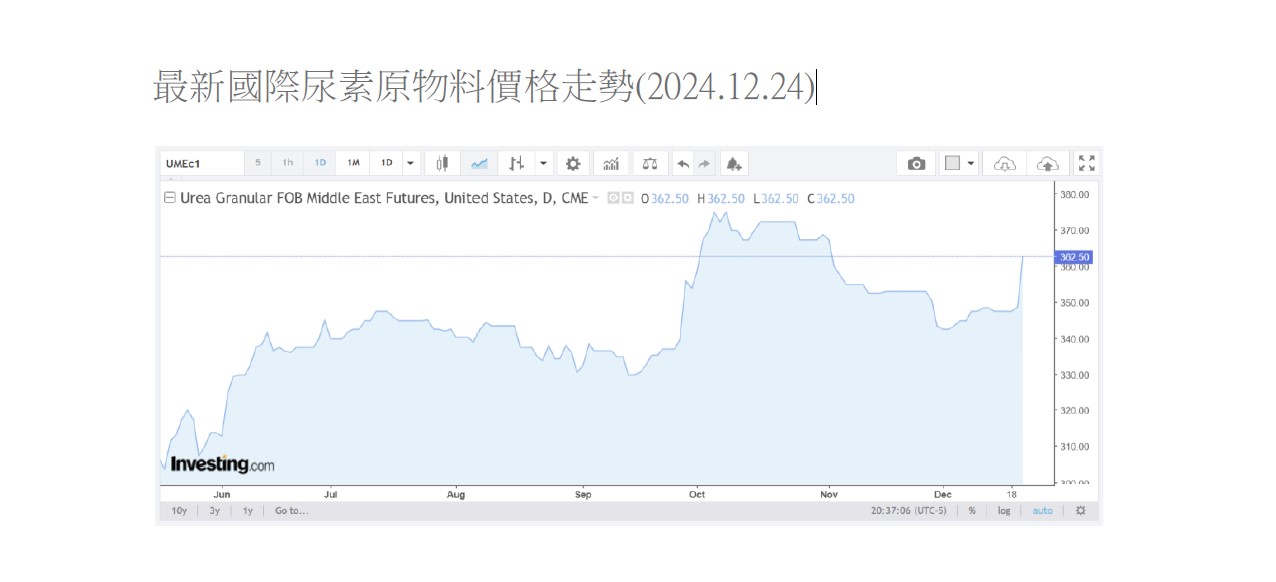Collapse the Urea Granular legend
This screenshot has height=582, width=1276.
pyautogui.click(x=169, y=198)
